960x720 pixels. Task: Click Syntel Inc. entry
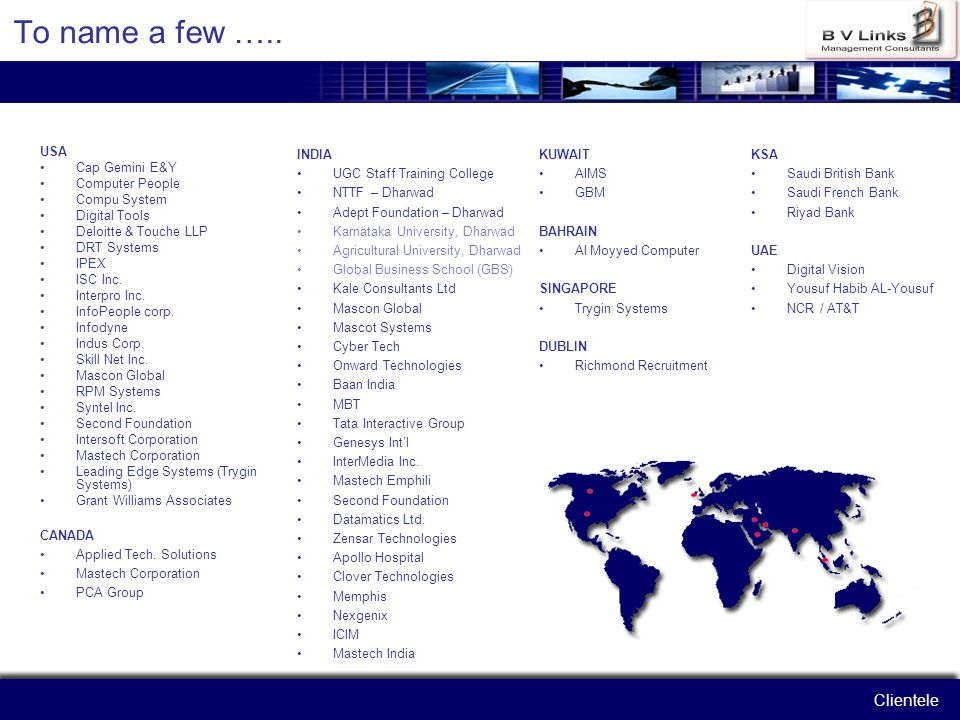(x=106, y=407)
